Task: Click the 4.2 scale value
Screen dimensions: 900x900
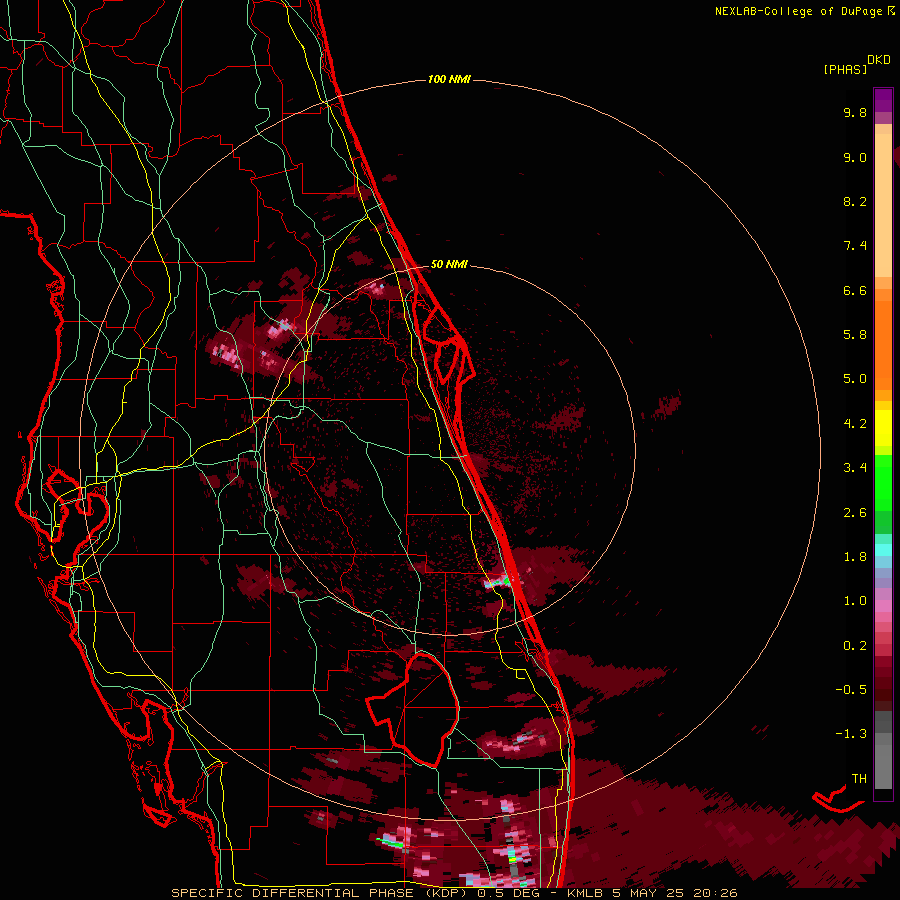Action: point(855,424)
